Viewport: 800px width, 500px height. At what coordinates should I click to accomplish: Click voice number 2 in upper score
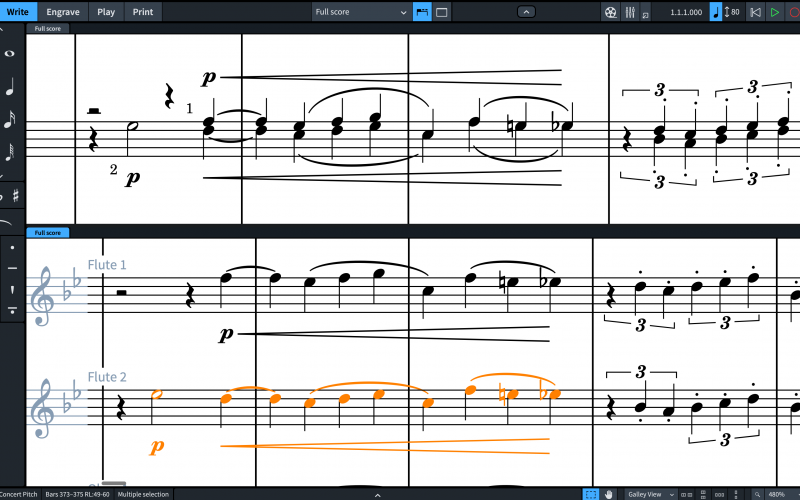click(113, 169)
